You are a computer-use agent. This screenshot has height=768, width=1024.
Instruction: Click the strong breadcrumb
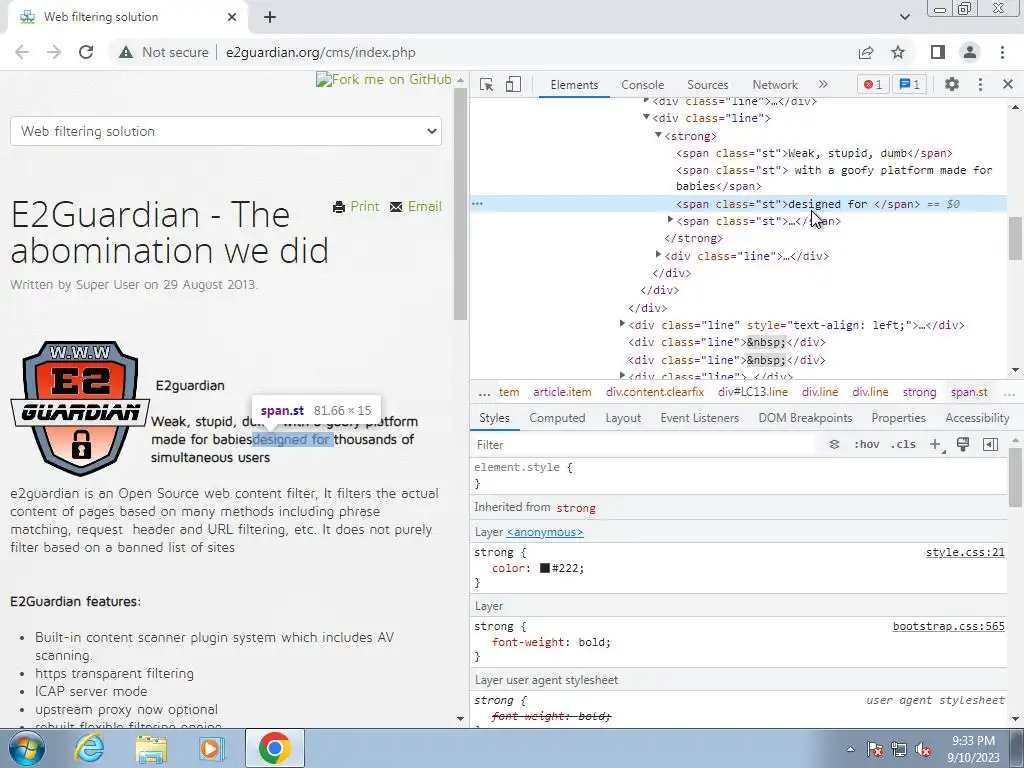tap(919, 392)
